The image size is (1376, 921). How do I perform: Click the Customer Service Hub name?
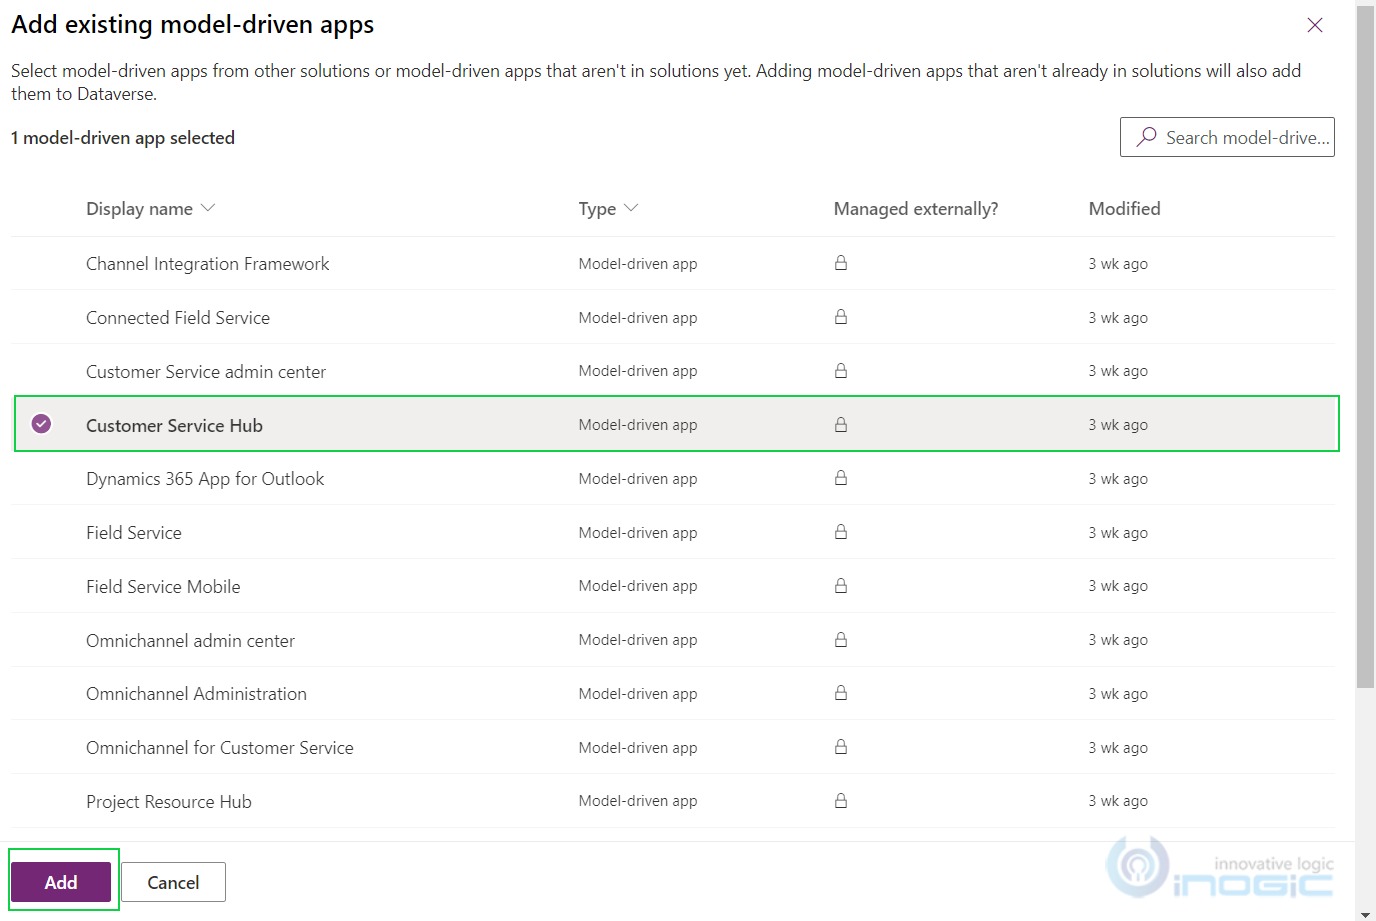(174, 426)
